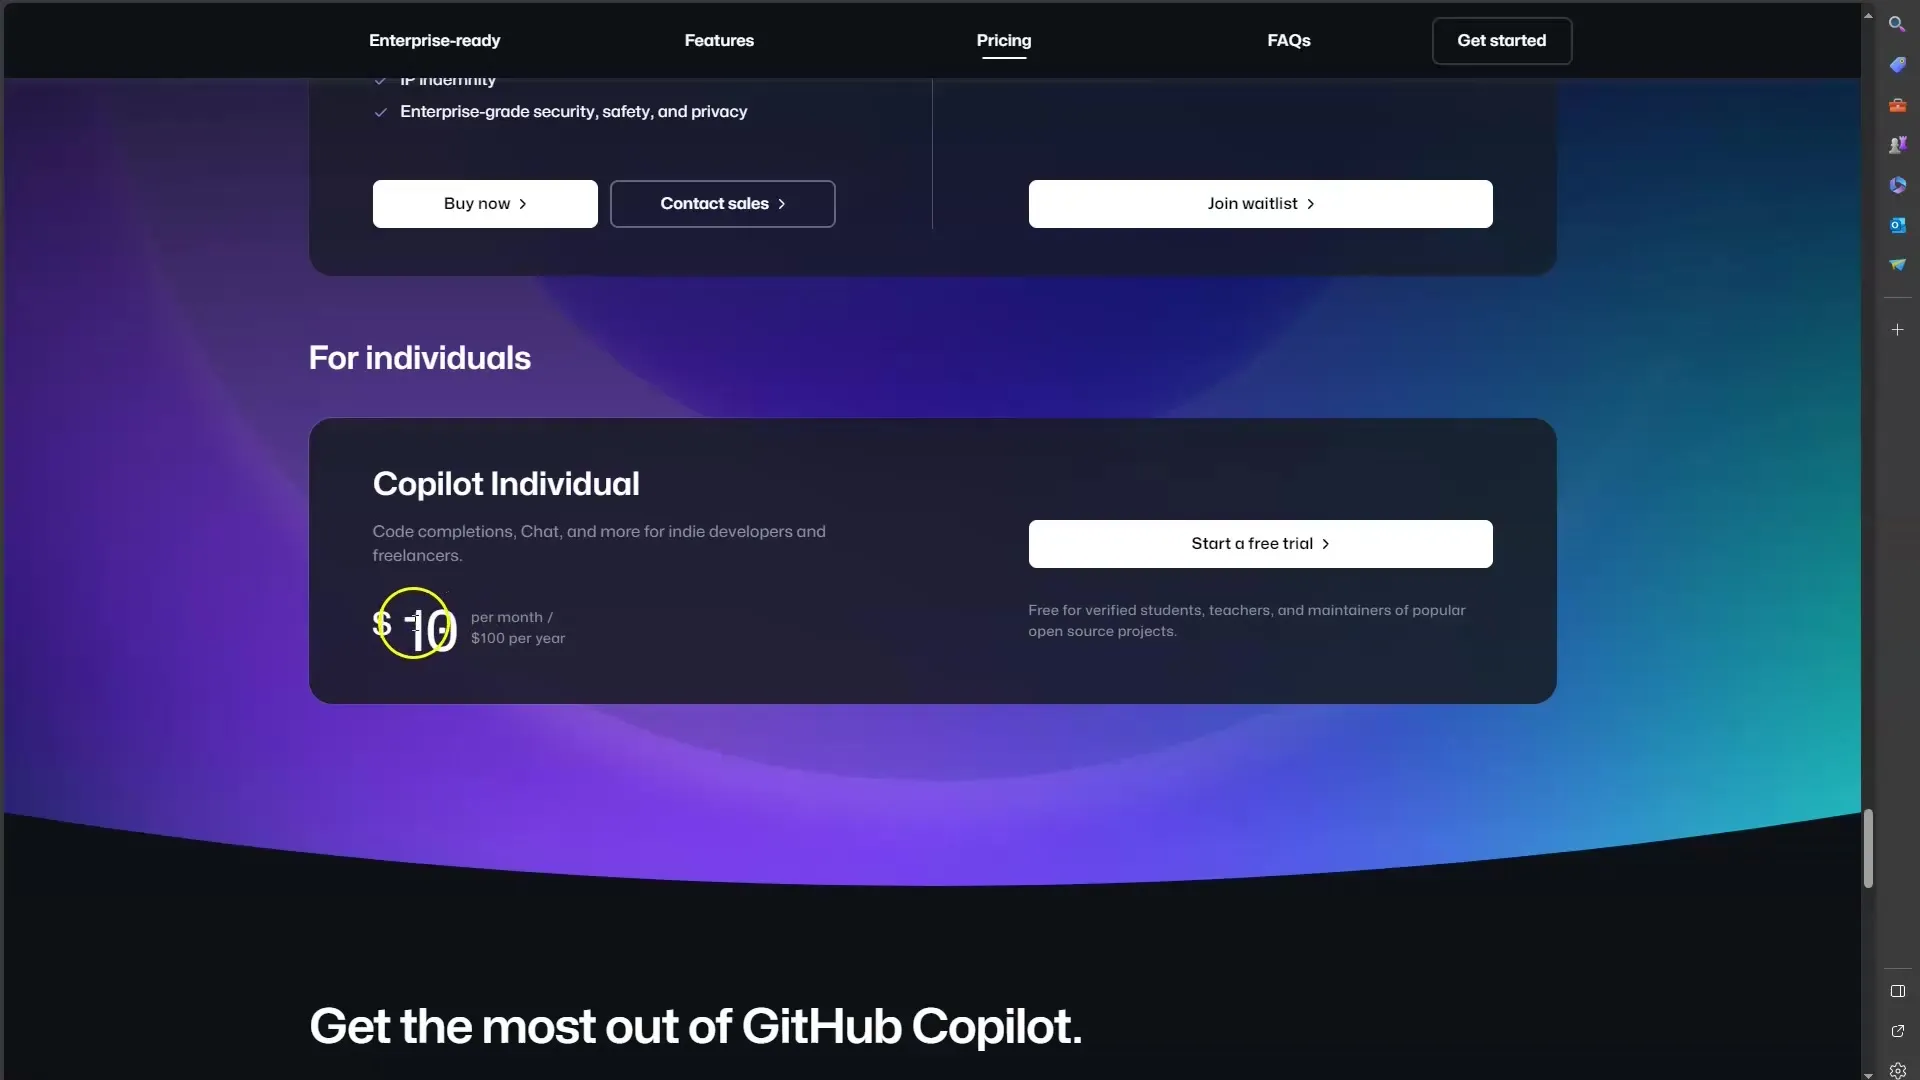This screenshot has height=1080, width=1920.
Task: Toggle the Pricing navigation menu item
Action: coord(1005,40)
